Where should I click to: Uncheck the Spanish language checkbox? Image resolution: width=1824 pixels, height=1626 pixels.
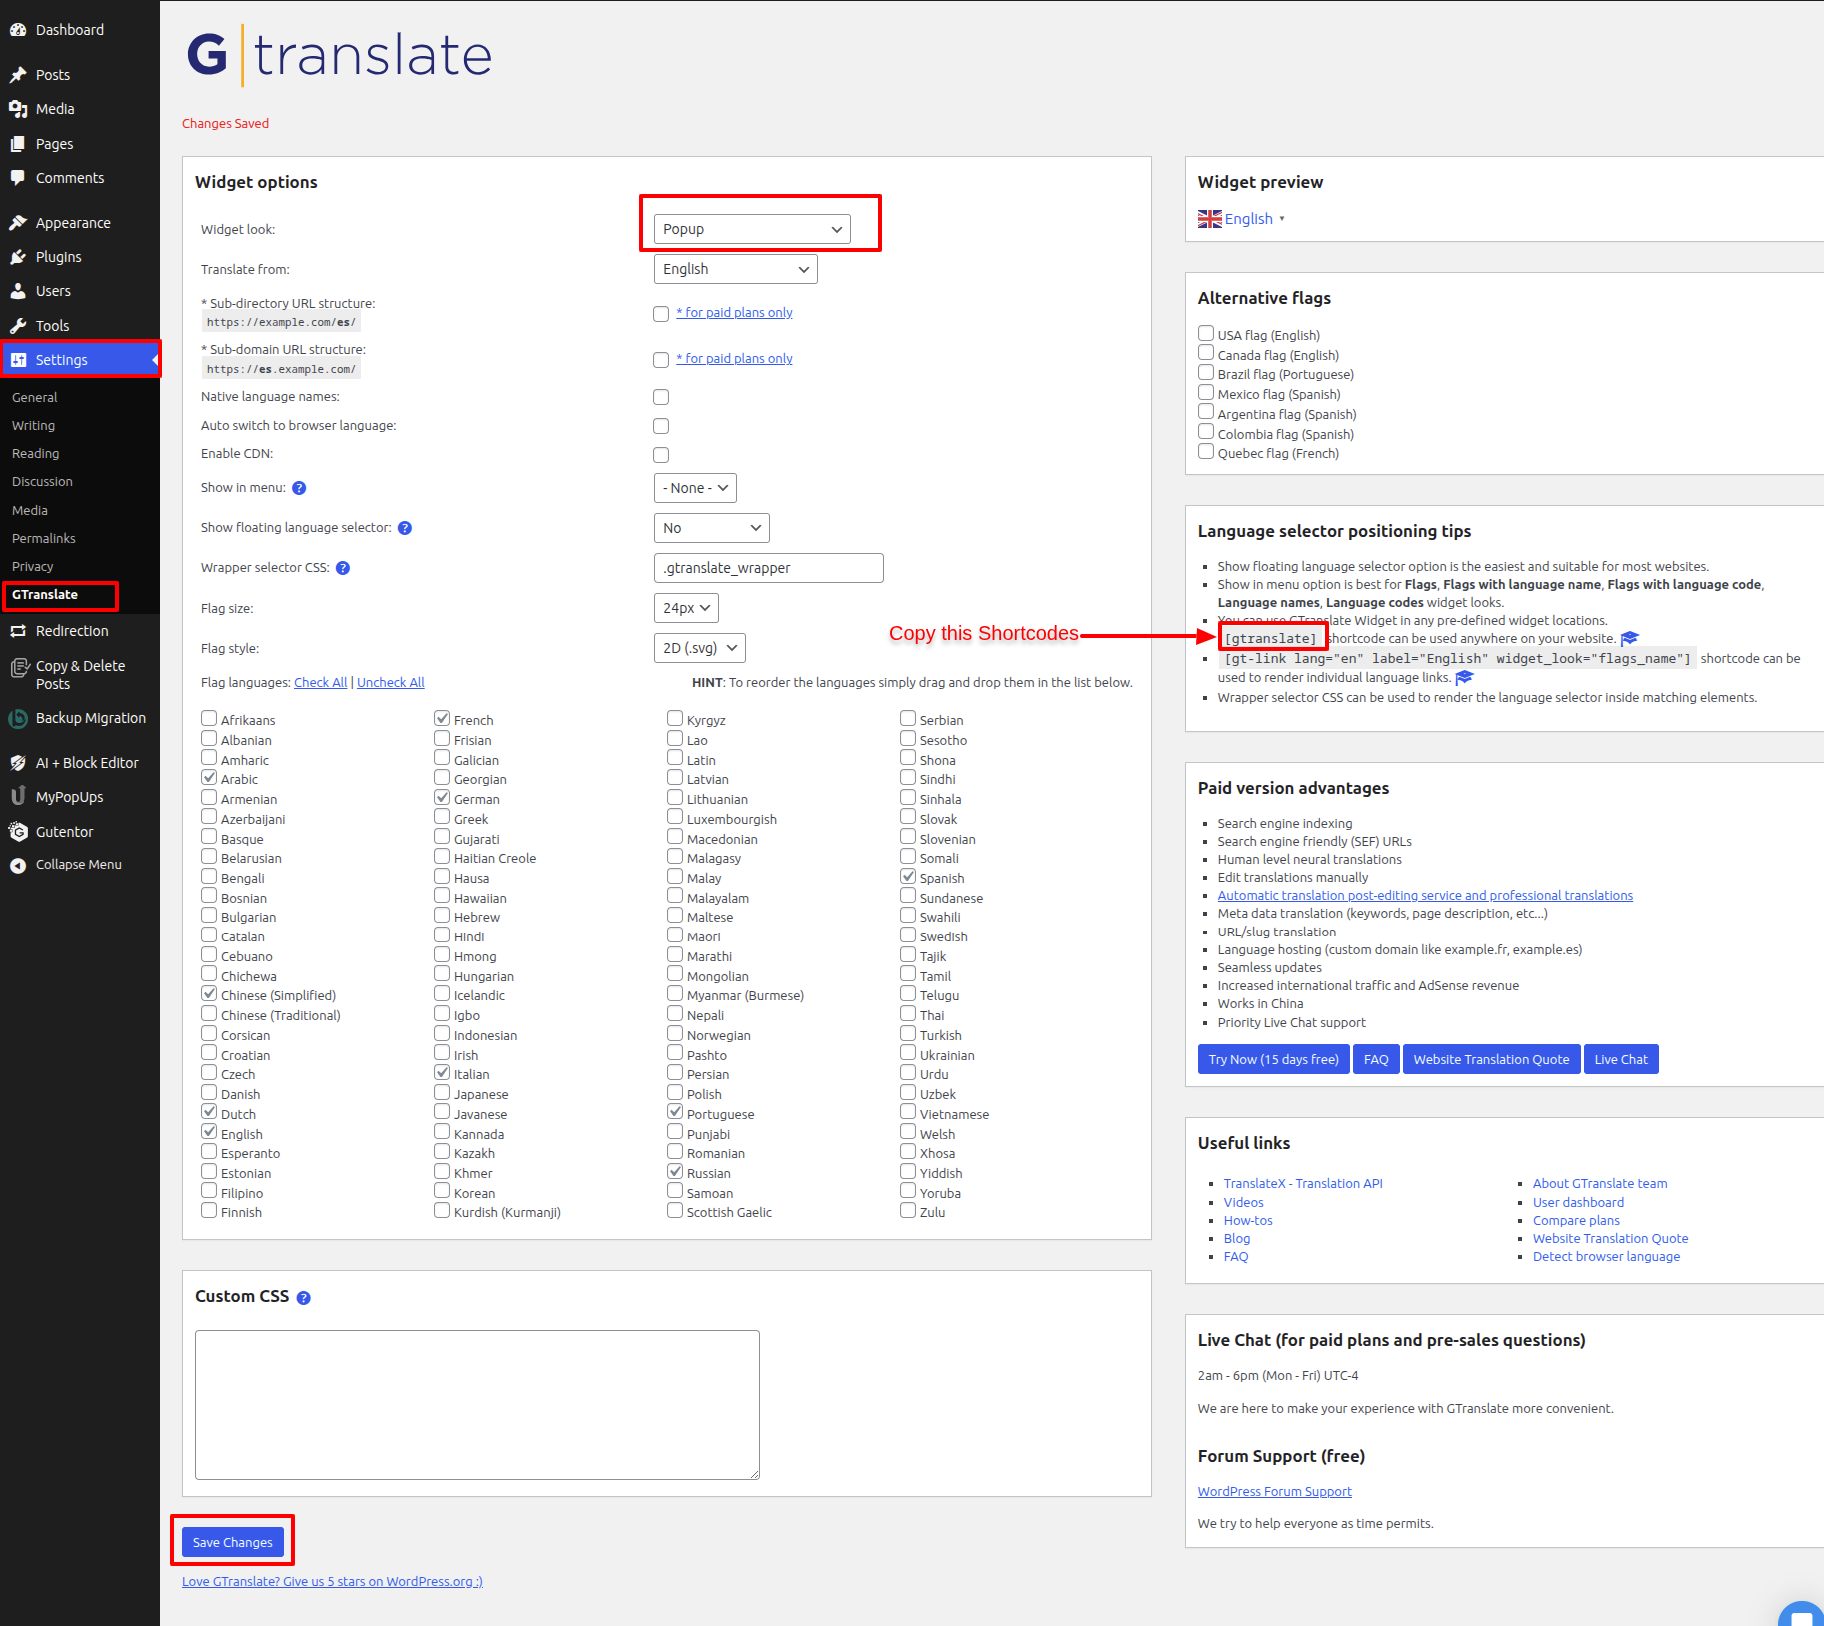tap(908, 877)
